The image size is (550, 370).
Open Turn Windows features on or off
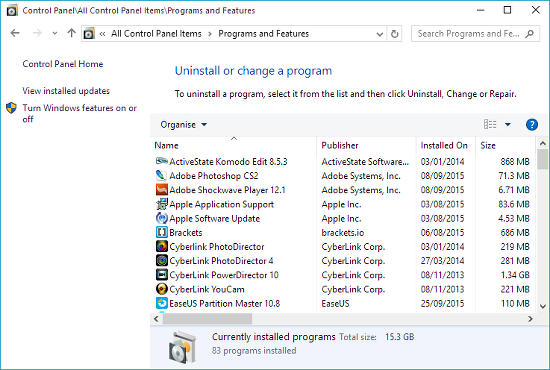pos(80,113)
